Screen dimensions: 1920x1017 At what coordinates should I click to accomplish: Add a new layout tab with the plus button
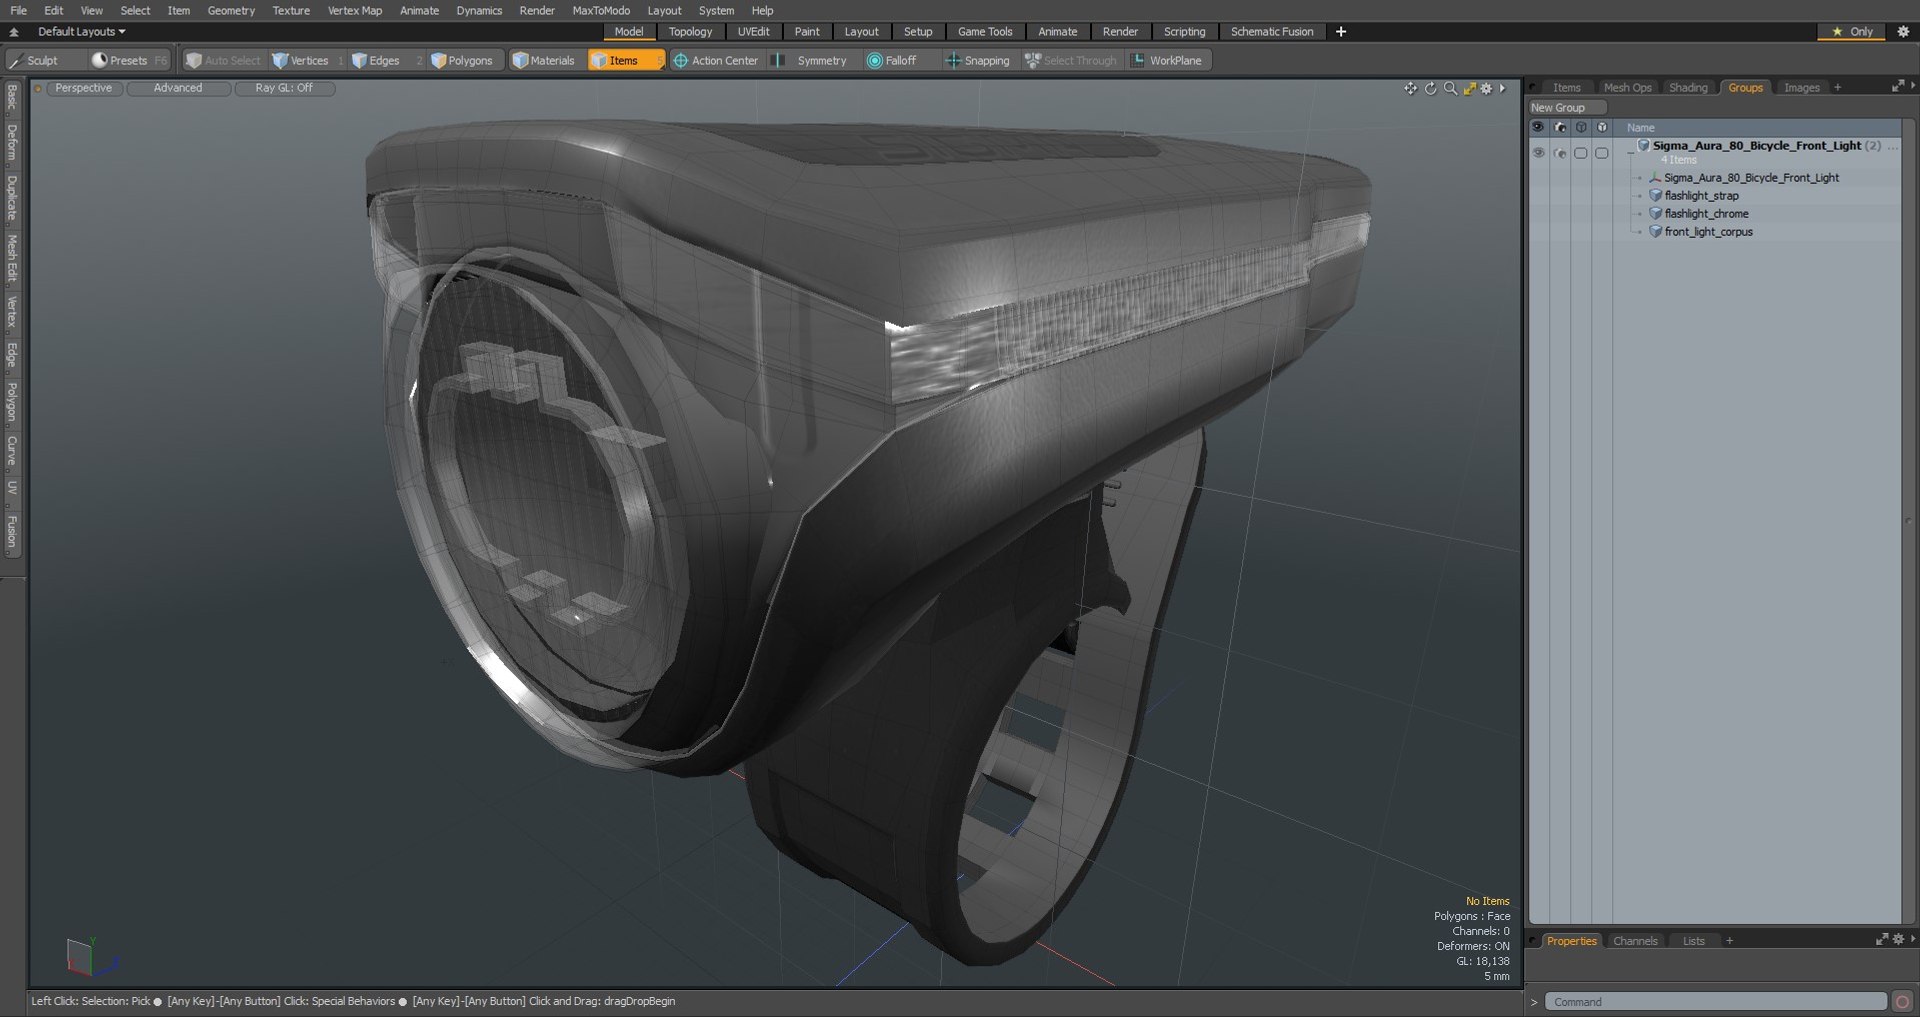(x=1341, y=32)
